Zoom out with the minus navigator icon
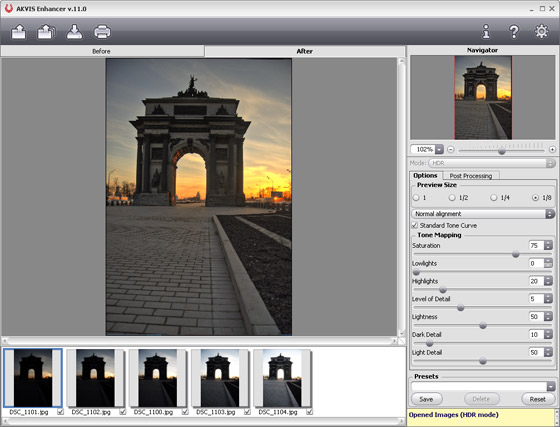 [x=451, y=149]
